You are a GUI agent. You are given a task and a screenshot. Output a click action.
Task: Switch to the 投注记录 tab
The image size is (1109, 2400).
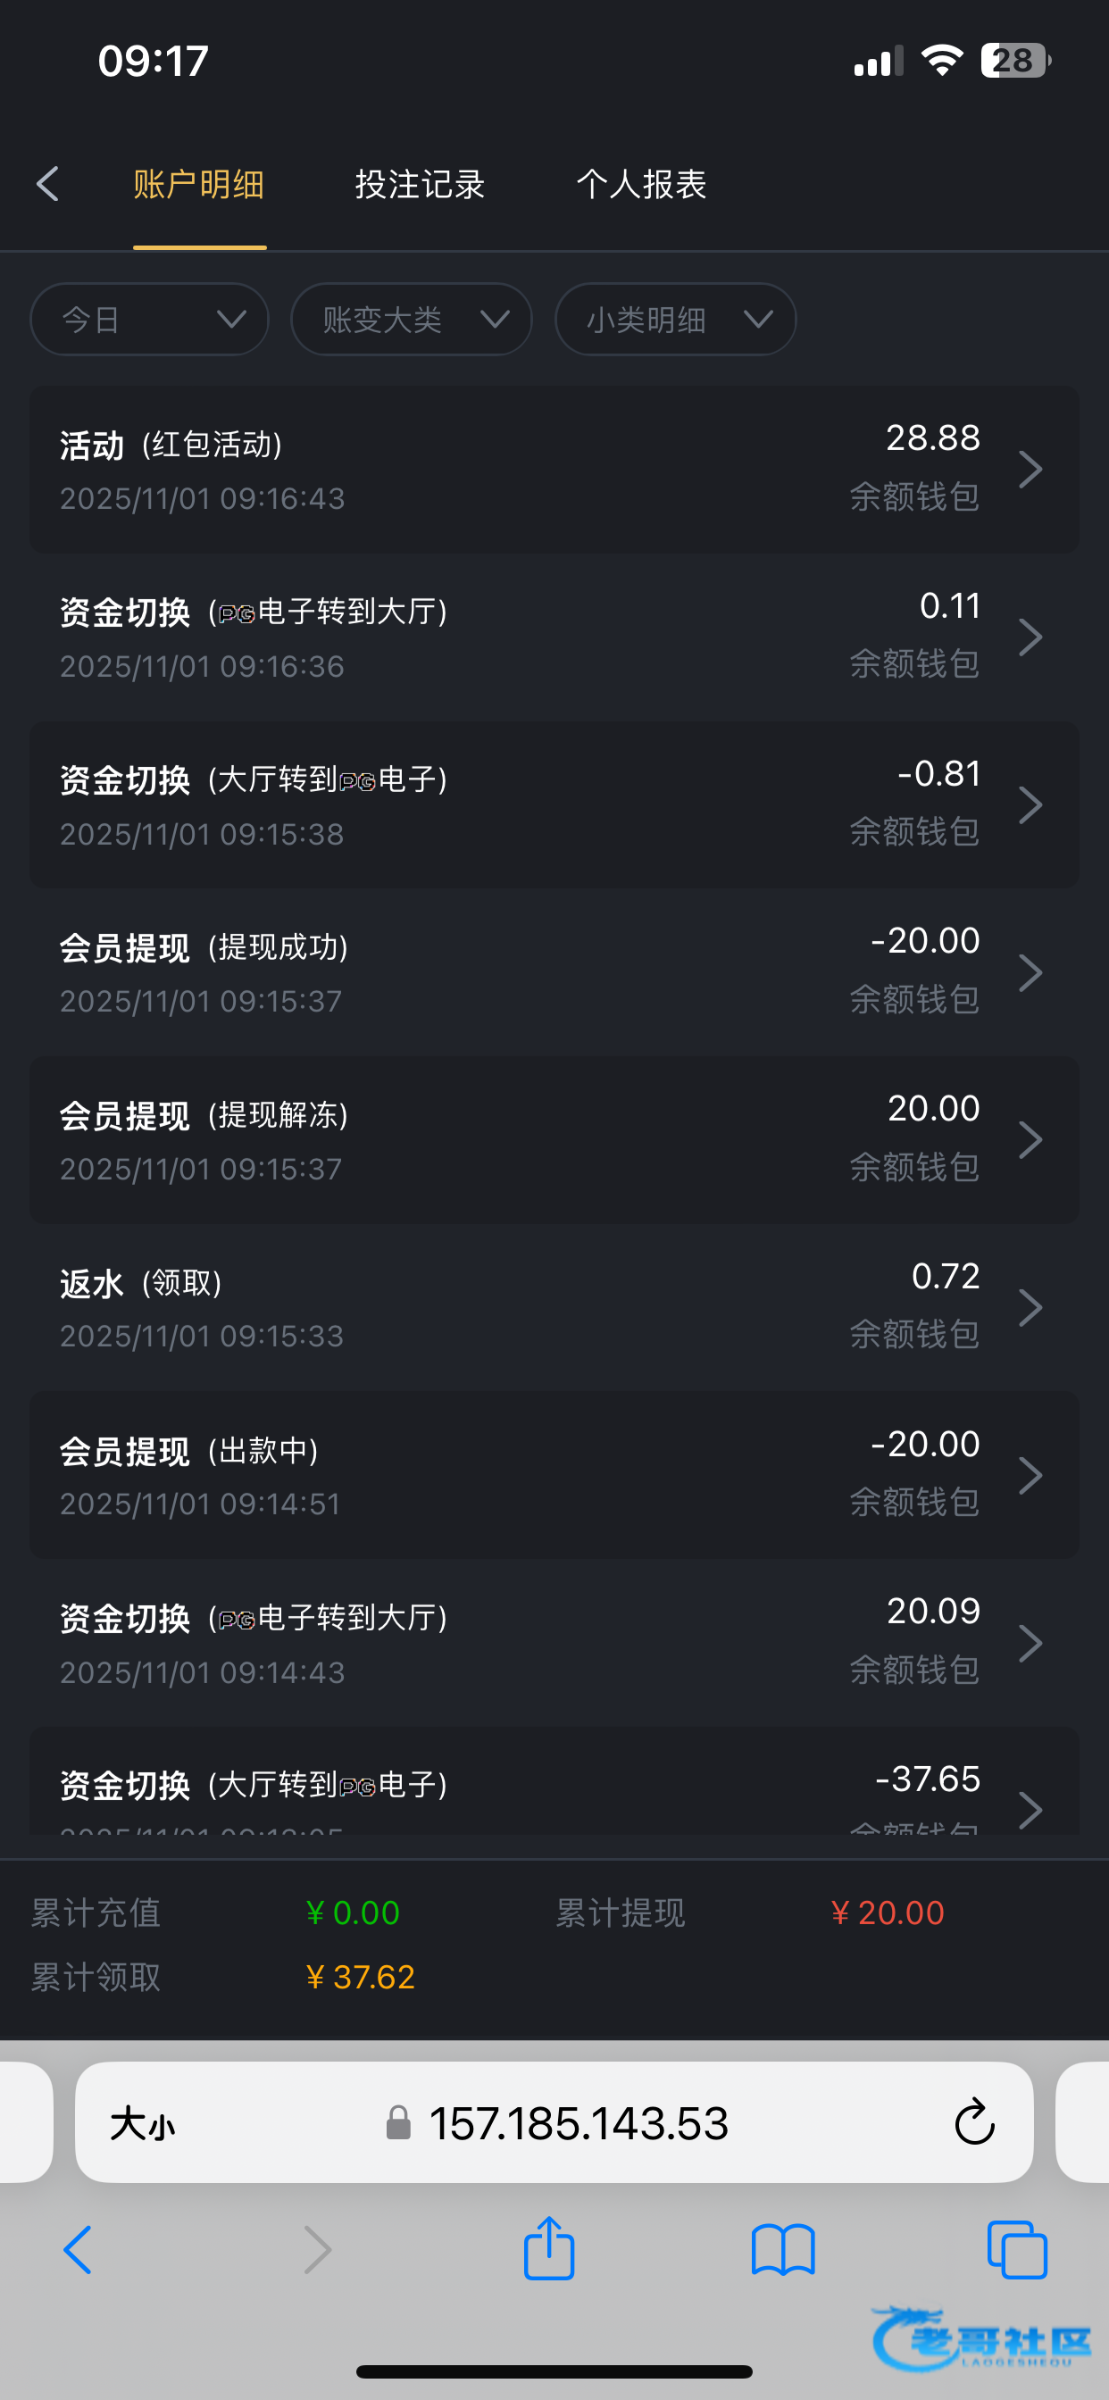pyautogui.click(x=420, y=185)
